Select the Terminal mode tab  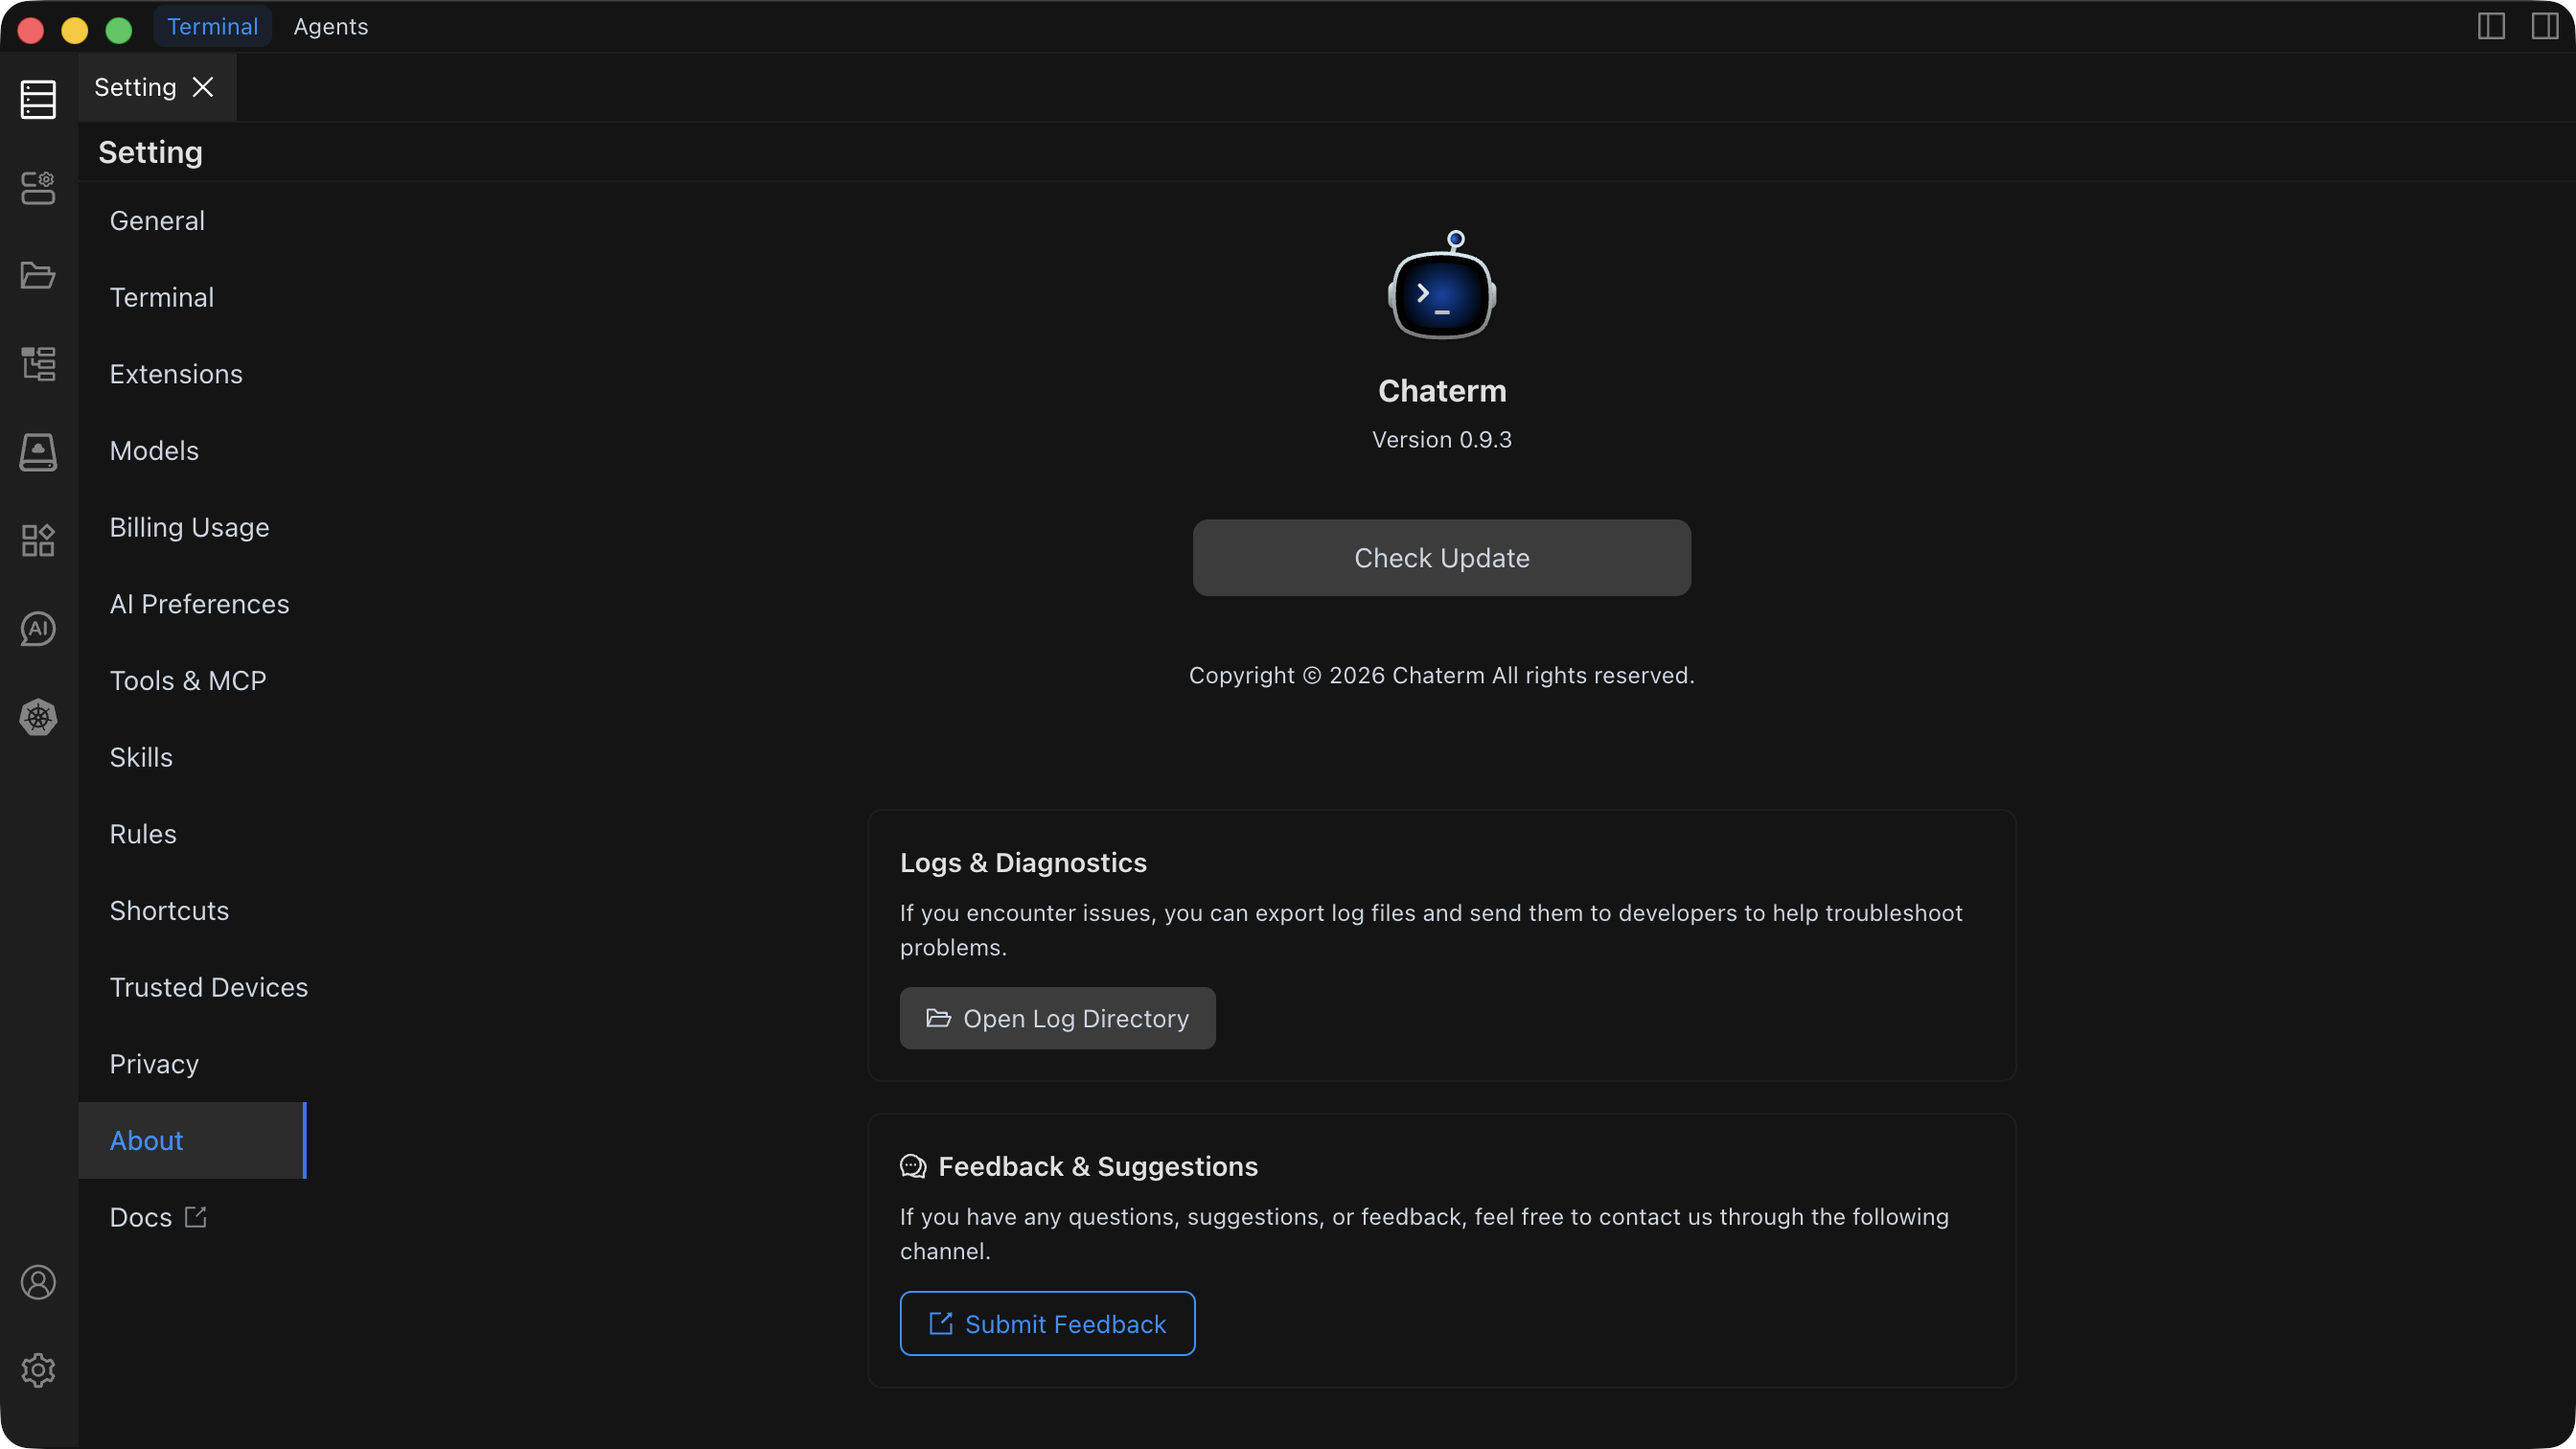pos(212,27)
